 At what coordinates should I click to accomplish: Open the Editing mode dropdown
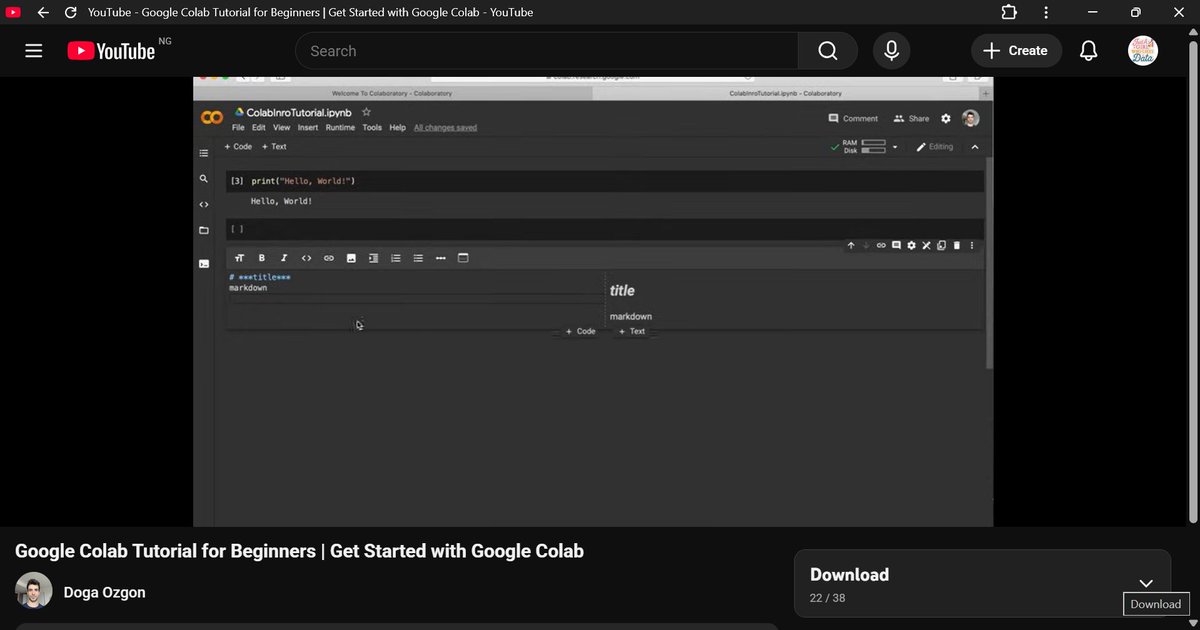936,147
